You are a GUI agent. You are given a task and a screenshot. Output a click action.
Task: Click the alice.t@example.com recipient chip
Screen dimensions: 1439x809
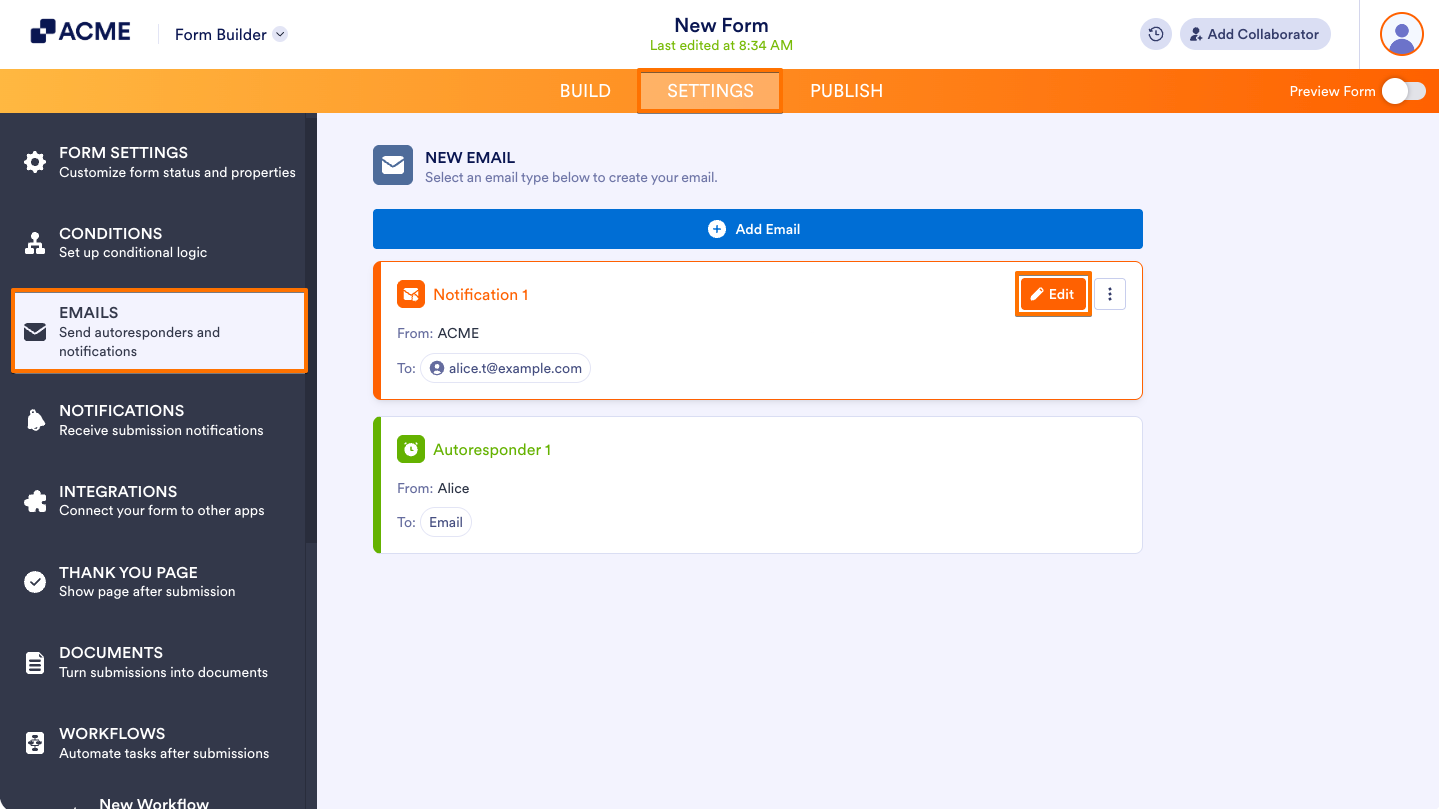[x=505, y=368]
